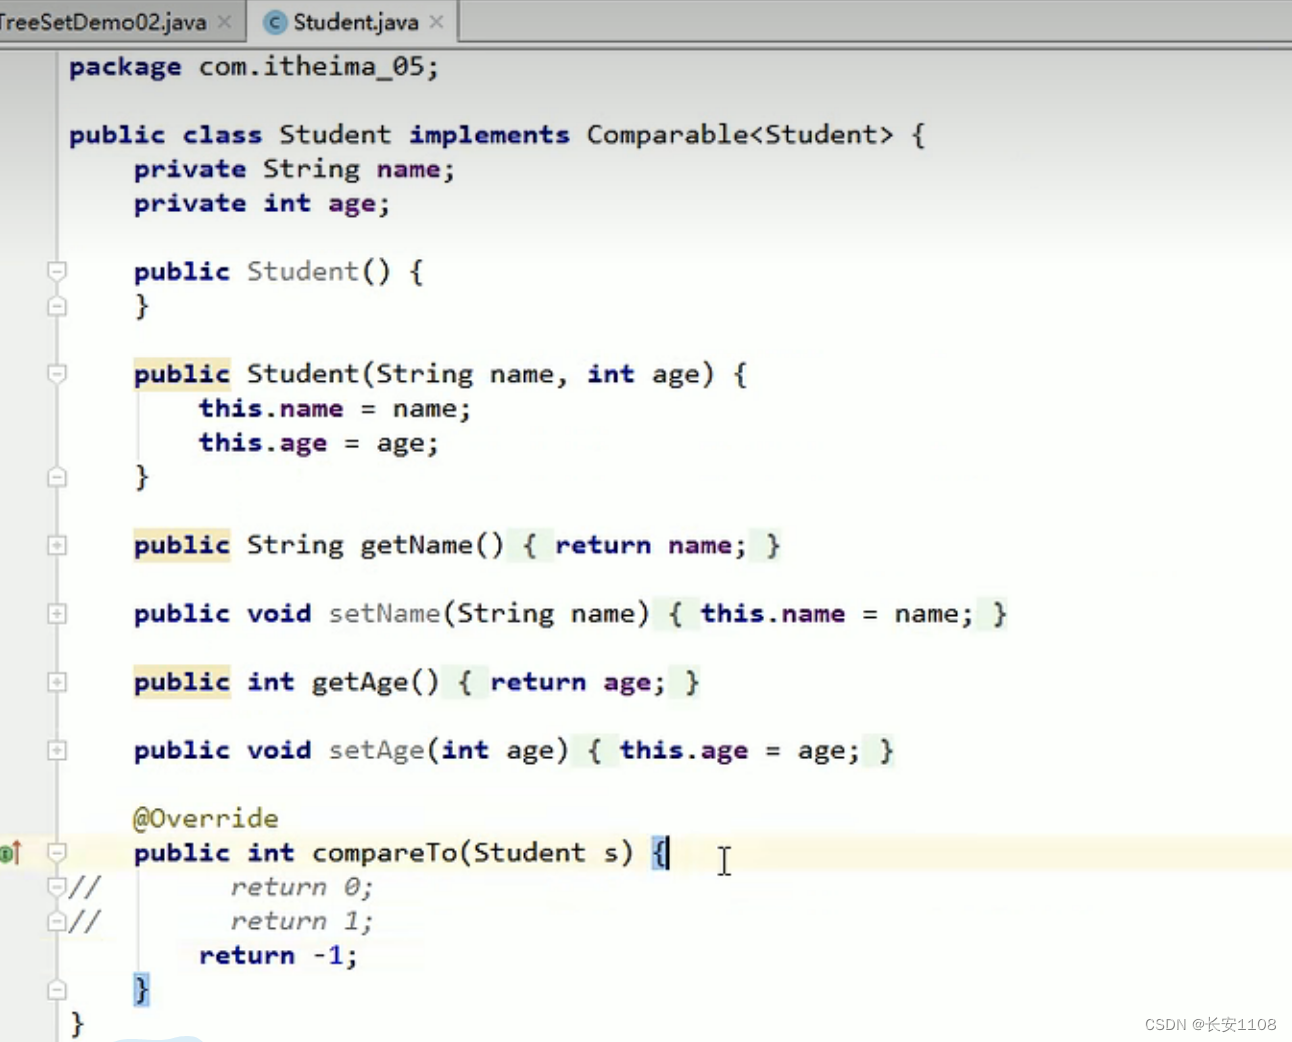1292x1042 pixels.
Task: Click the setName method name
Action: tap(384, 613)
